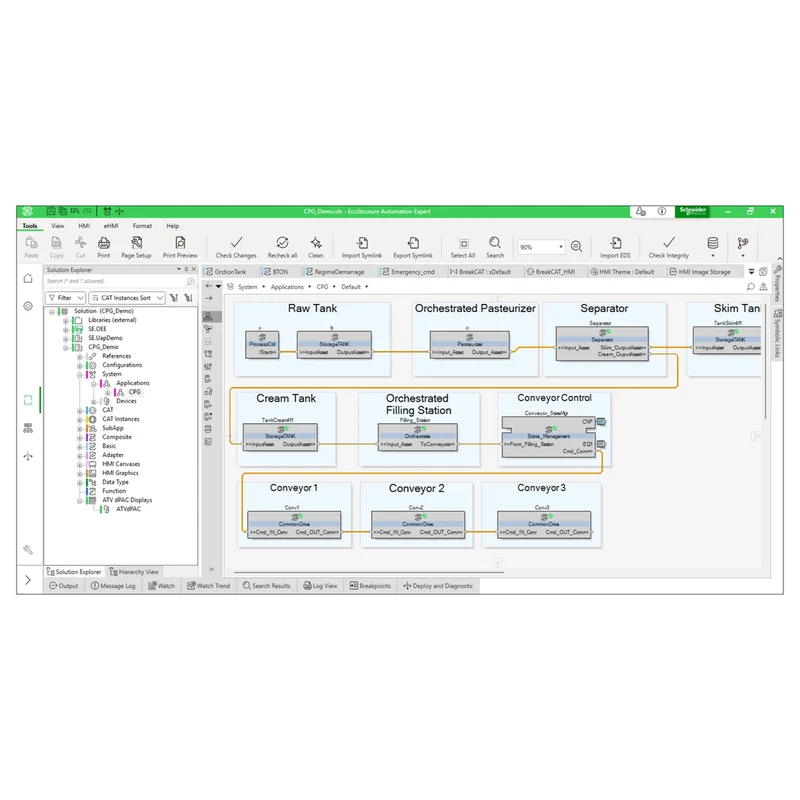Open the Watch Trend tab
The width and height of the screenshot is (800, 800).
click(209, 586)
